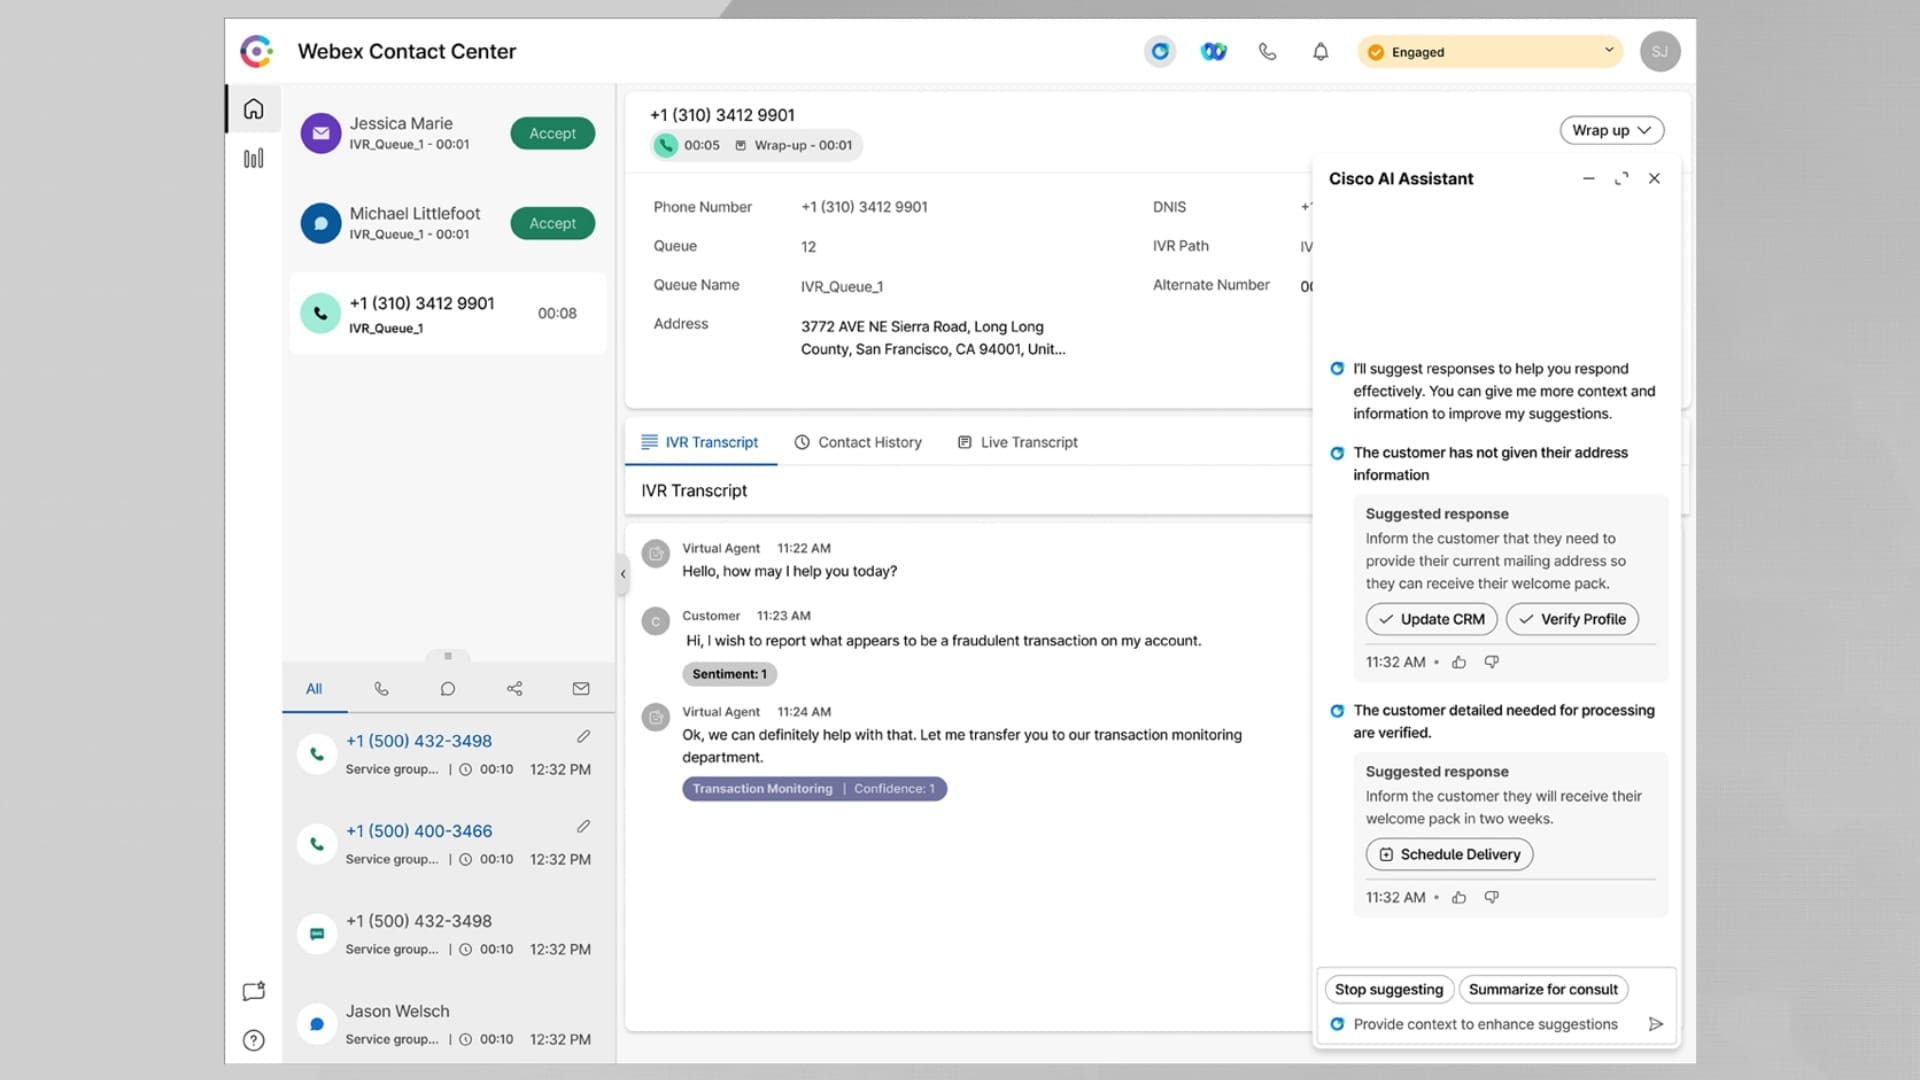Open Jason Welsch history entry
Screen dimensions: 1920x1080
tap(448, 1024)
